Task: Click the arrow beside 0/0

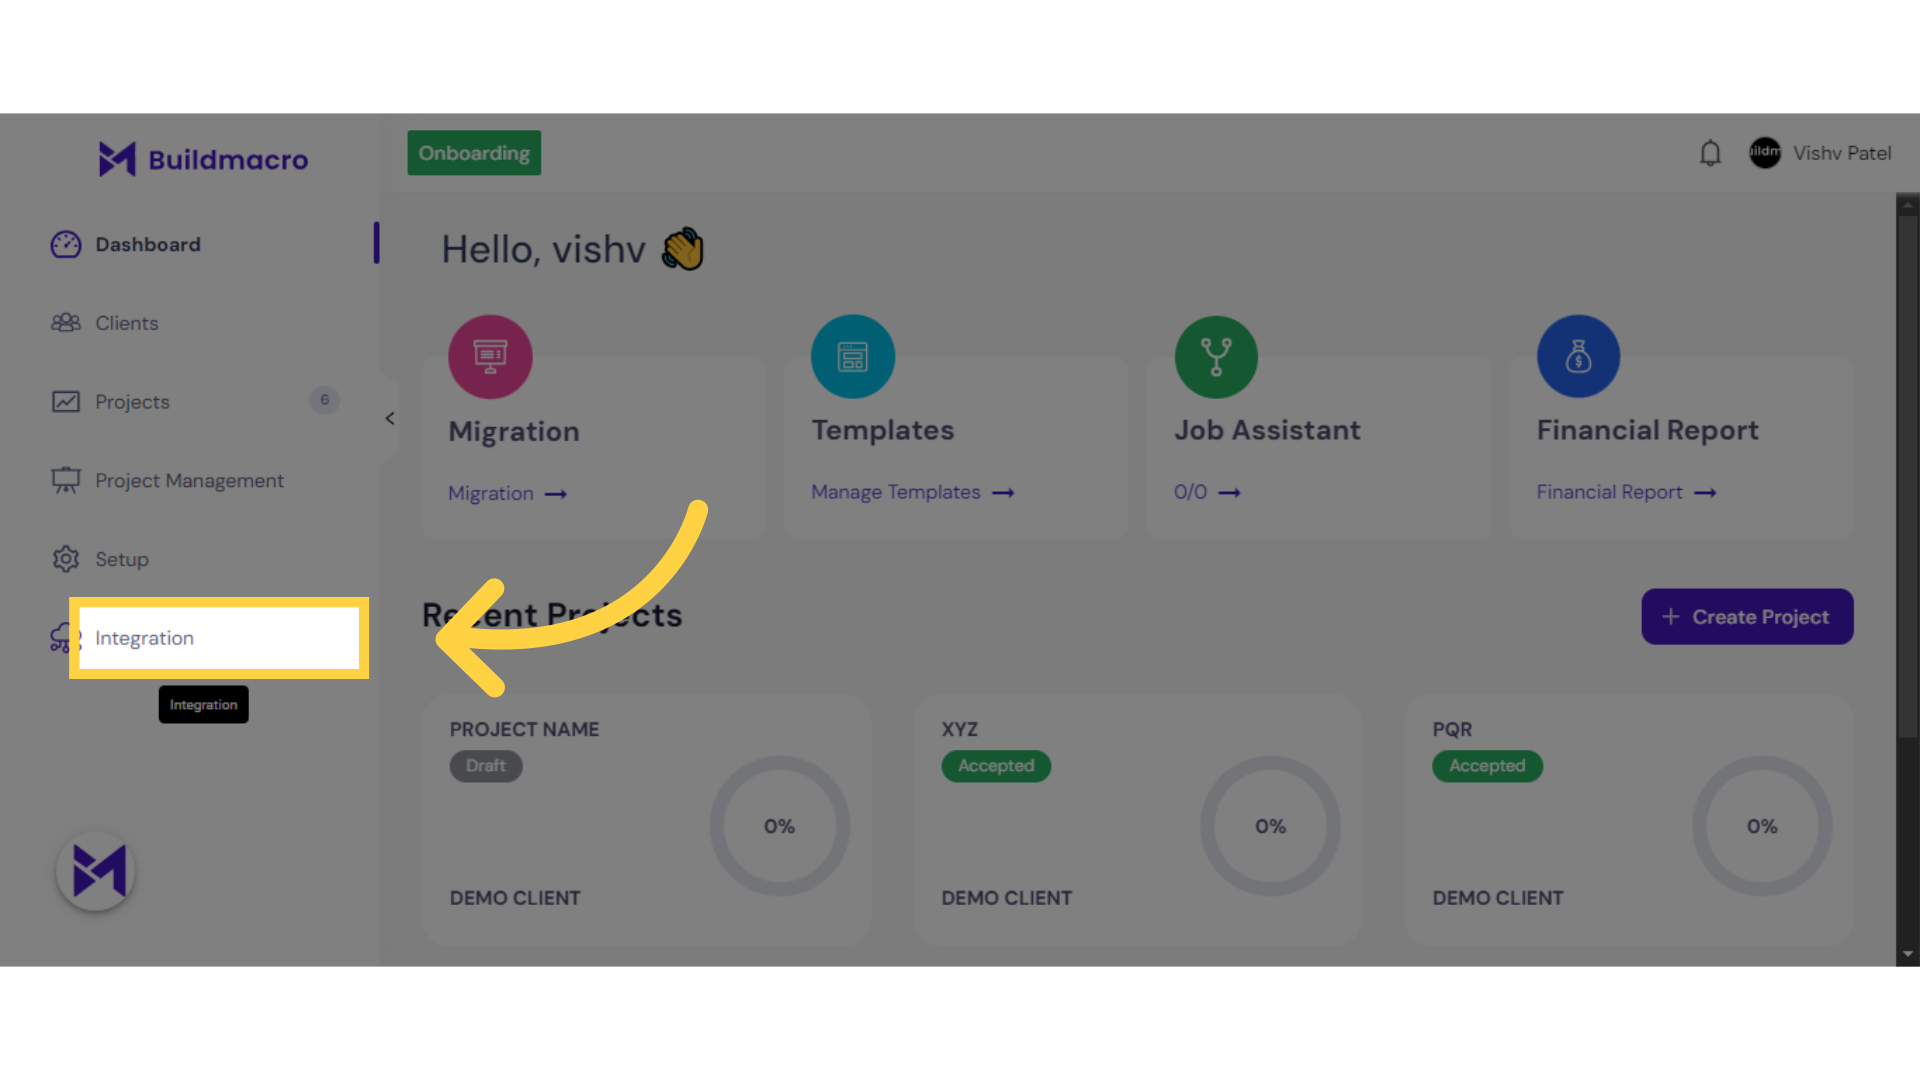Action: (1229, 493)
